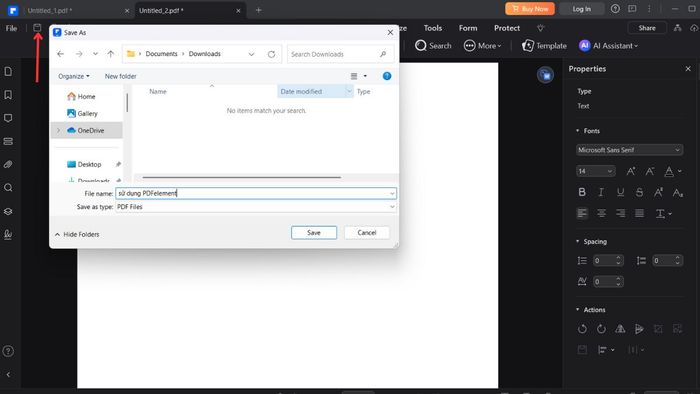Open the vertical text alignment dropdown
Screen dimensions: 700x394
pyautogui.click(x=663, y=214)
